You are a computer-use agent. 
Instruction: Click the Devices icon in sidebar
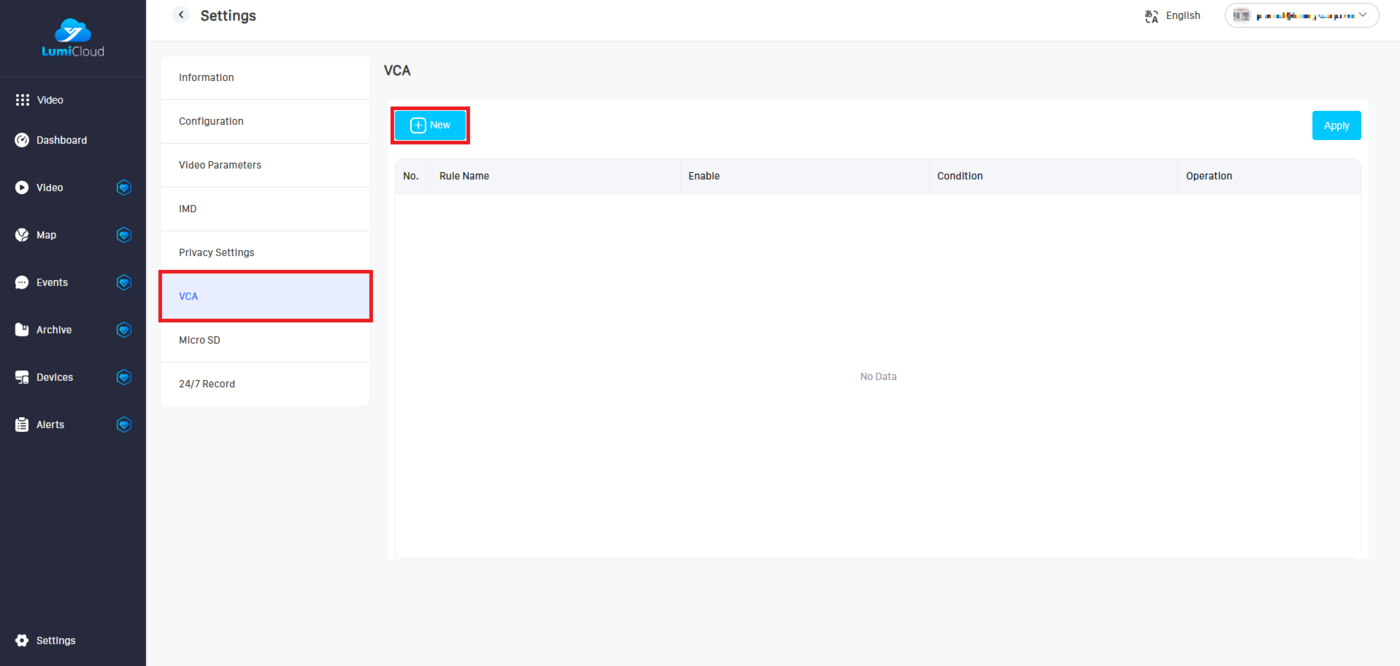click(x=22, y=377)
